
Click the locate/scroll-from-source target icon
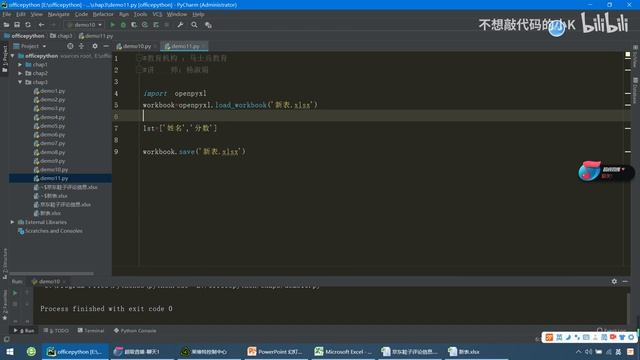(70, 46)
